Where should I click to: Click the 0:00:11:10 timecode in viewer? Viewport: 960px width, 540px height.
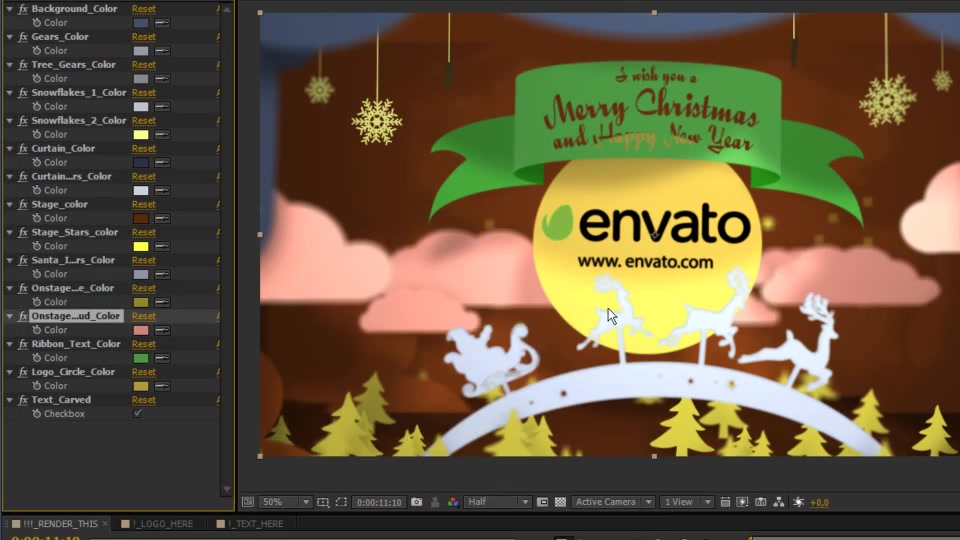[379, 502]
